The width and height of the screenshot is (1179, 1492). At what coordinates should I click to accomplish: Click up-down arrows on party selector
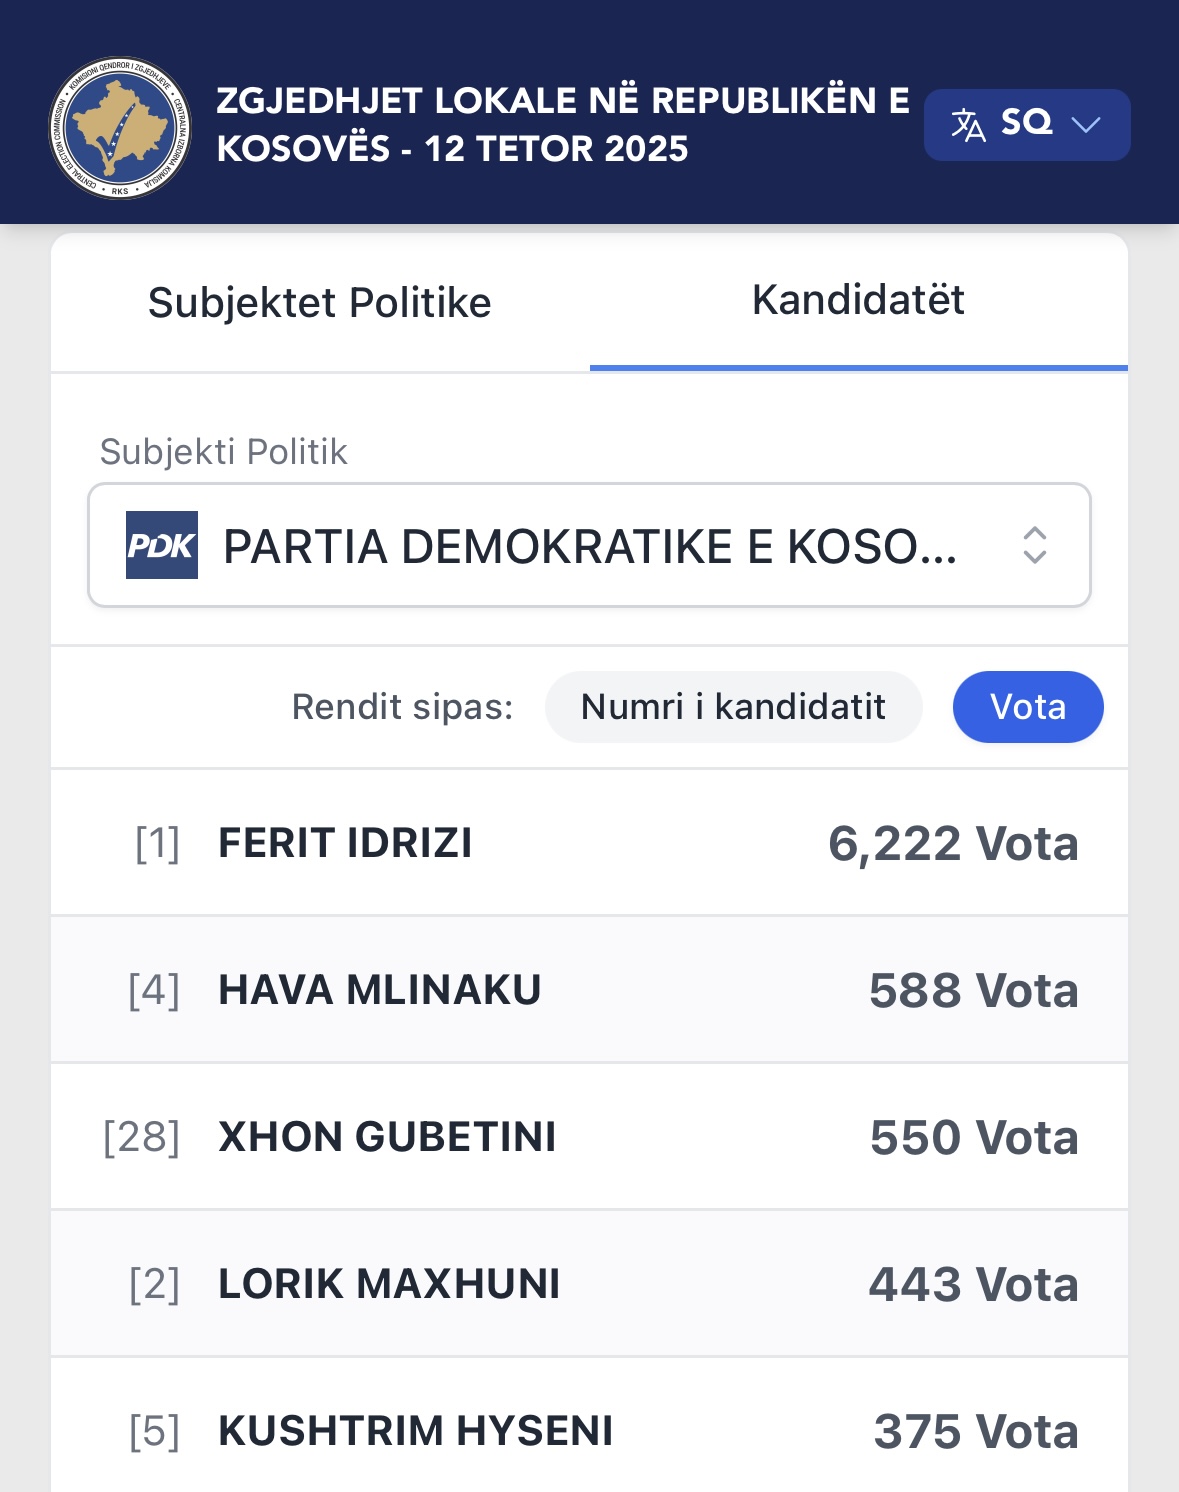click(x=1034, y=545)
